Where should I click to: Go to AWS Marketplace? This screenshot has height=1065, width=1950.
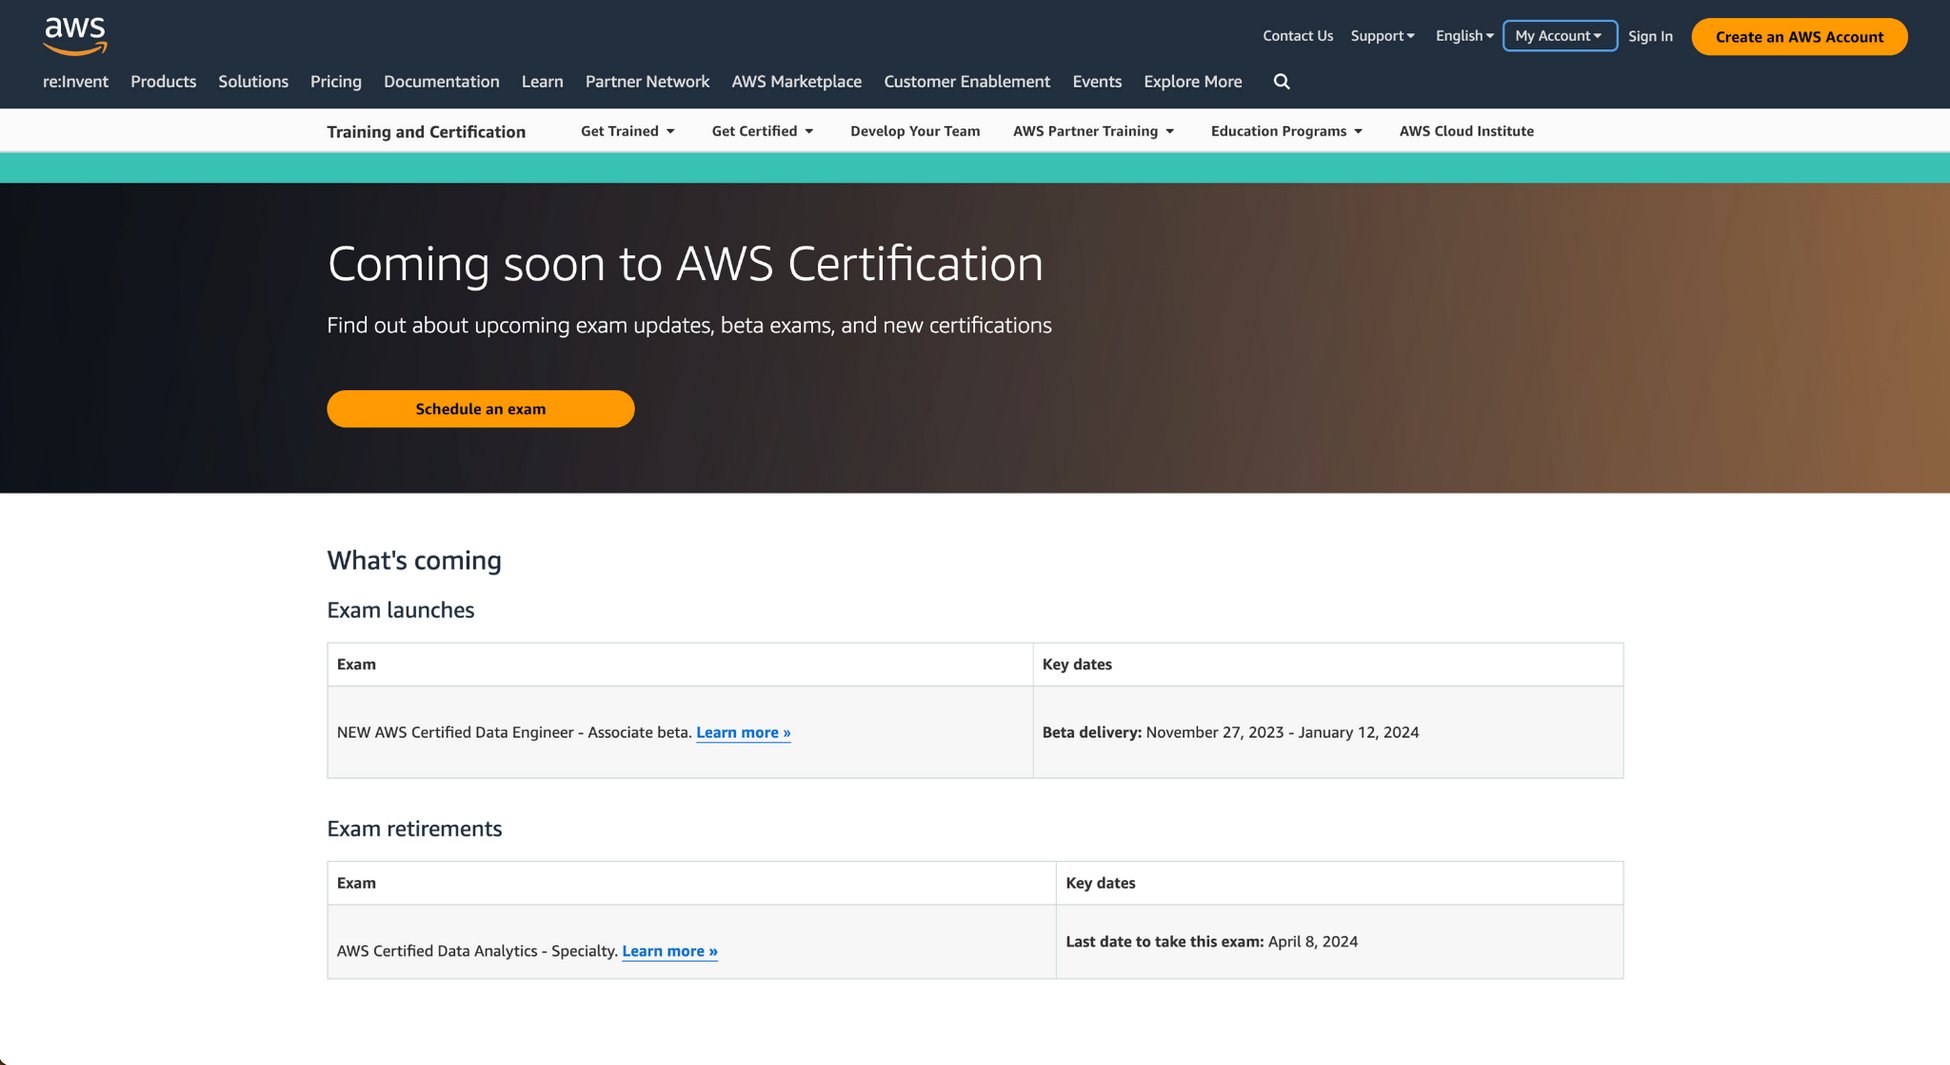tap(796, 82)
